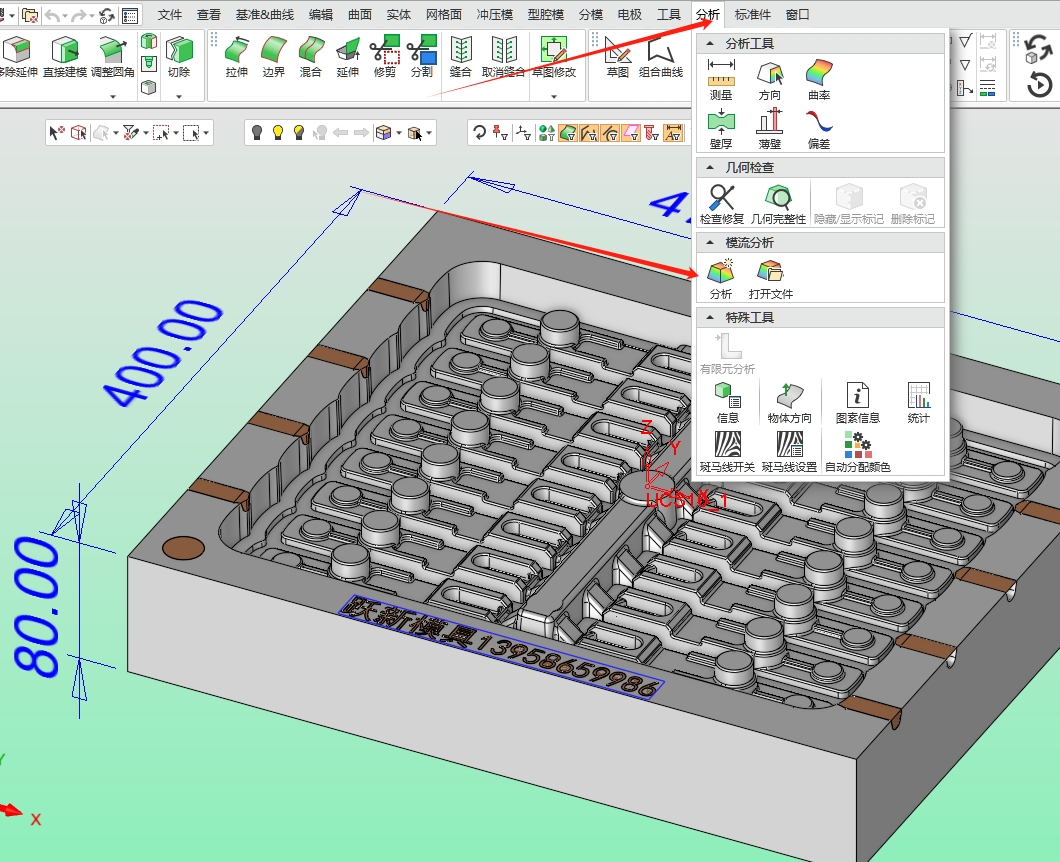Open the display mode cube dropdown arrow
Image resolution: width=1060 pixels, height=862 pixels.
(x=400, y=133)
